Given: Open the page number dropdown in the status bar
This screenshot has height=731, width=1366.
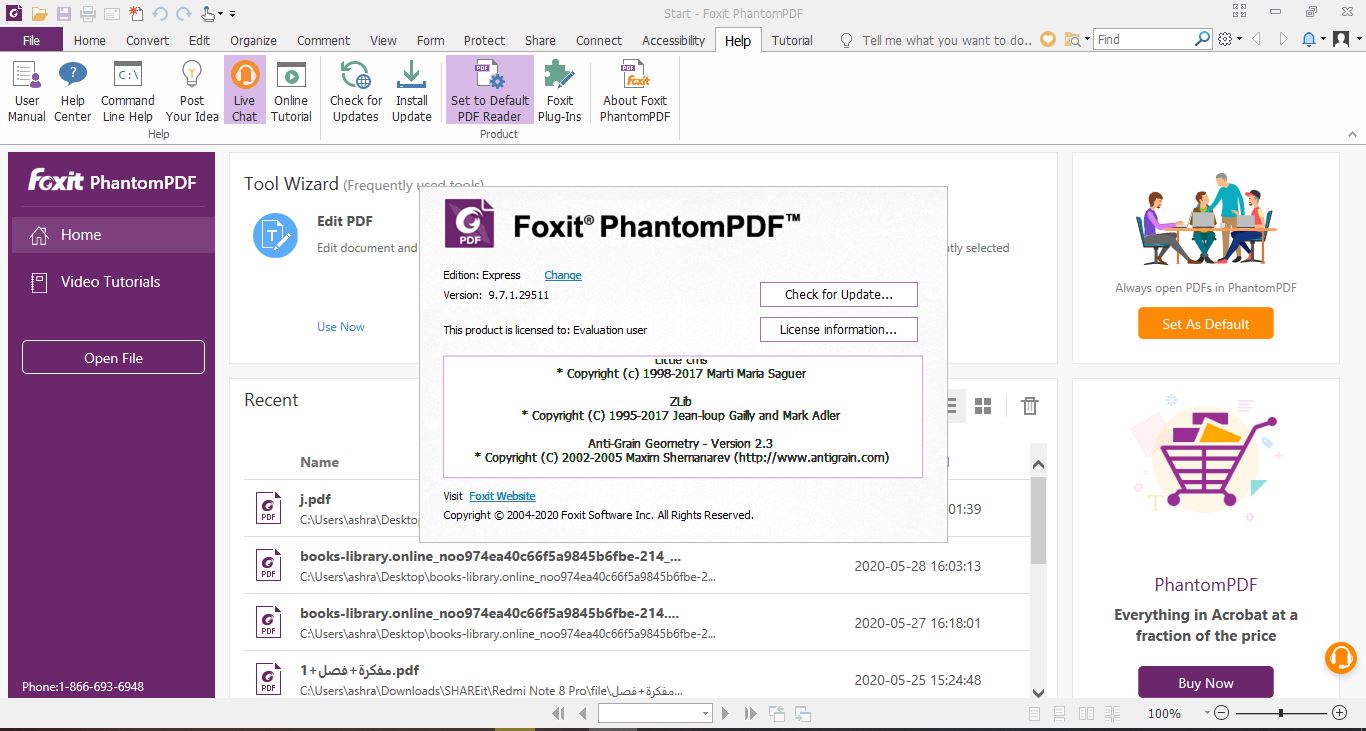Looking at the screenshot, I should 705,713.
